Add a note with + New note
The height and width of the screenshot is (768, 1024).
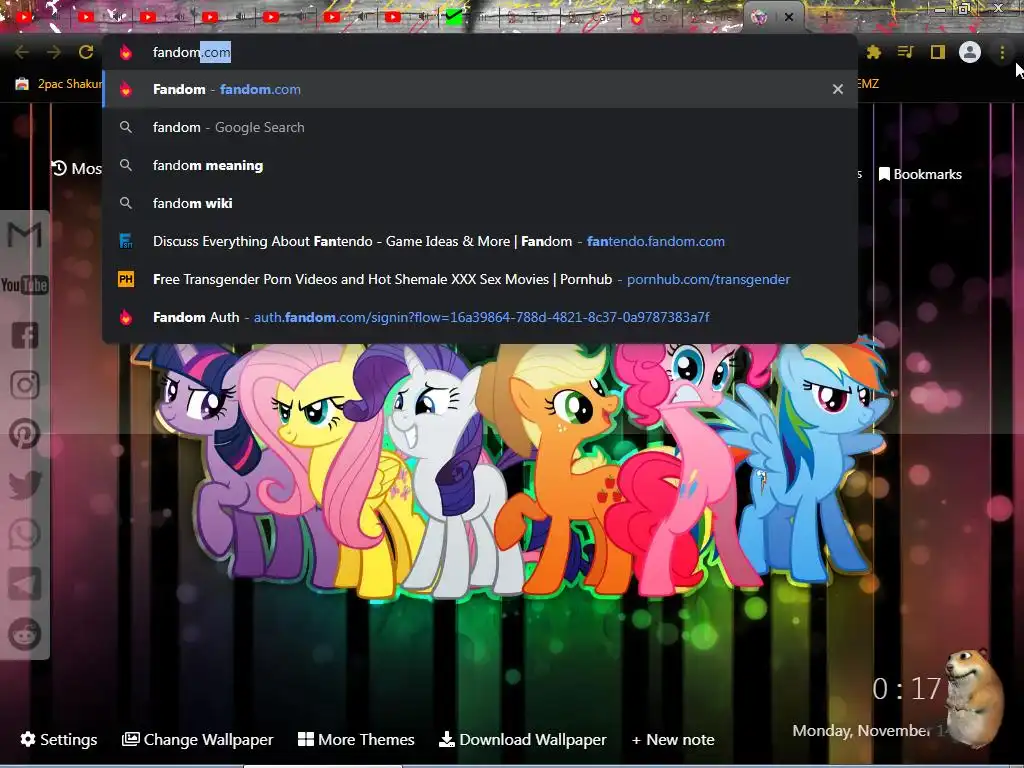(673, 740)
